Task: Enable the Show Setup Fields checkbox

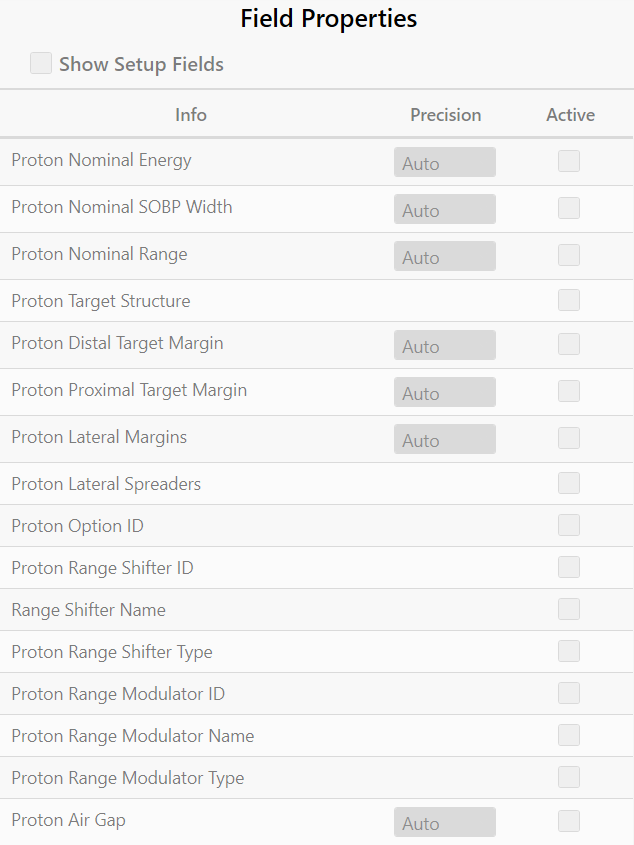Action: tap(41, 63)
